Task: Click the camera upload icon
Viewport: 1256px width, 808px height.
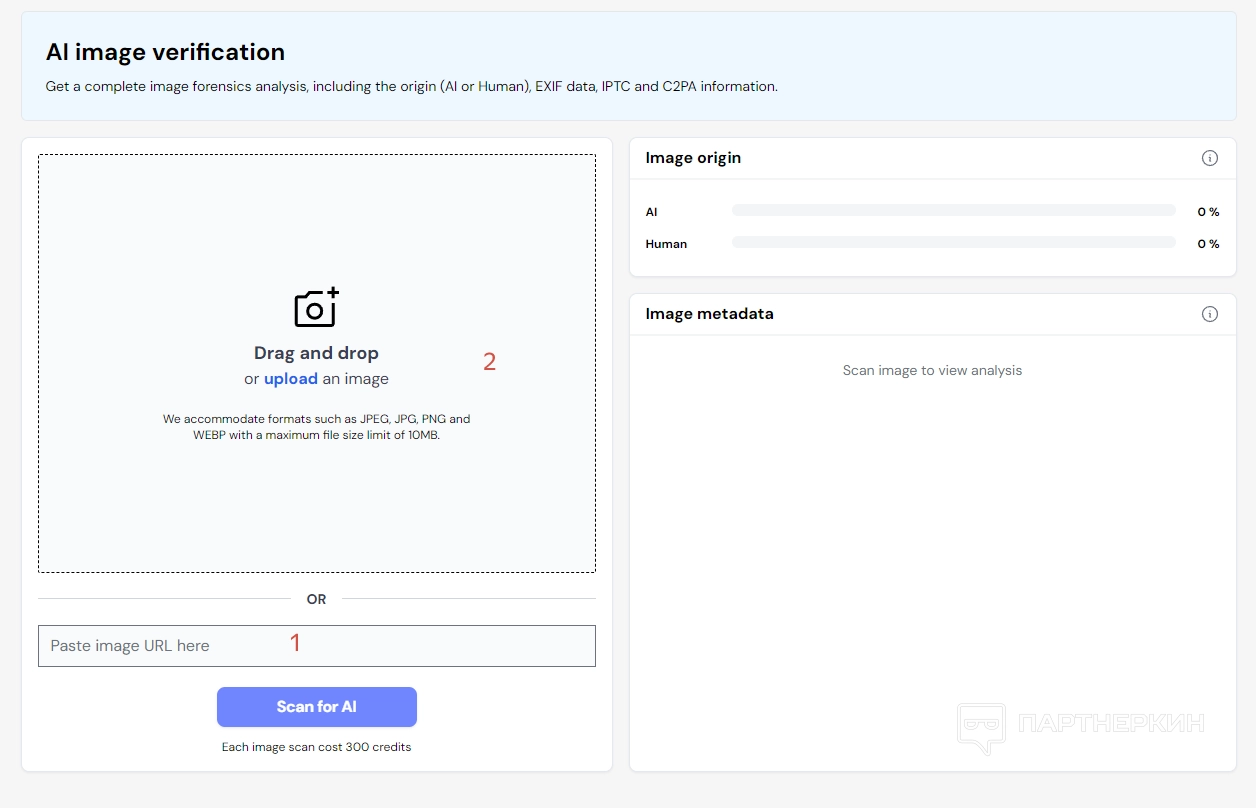Action: coord(316,308)
